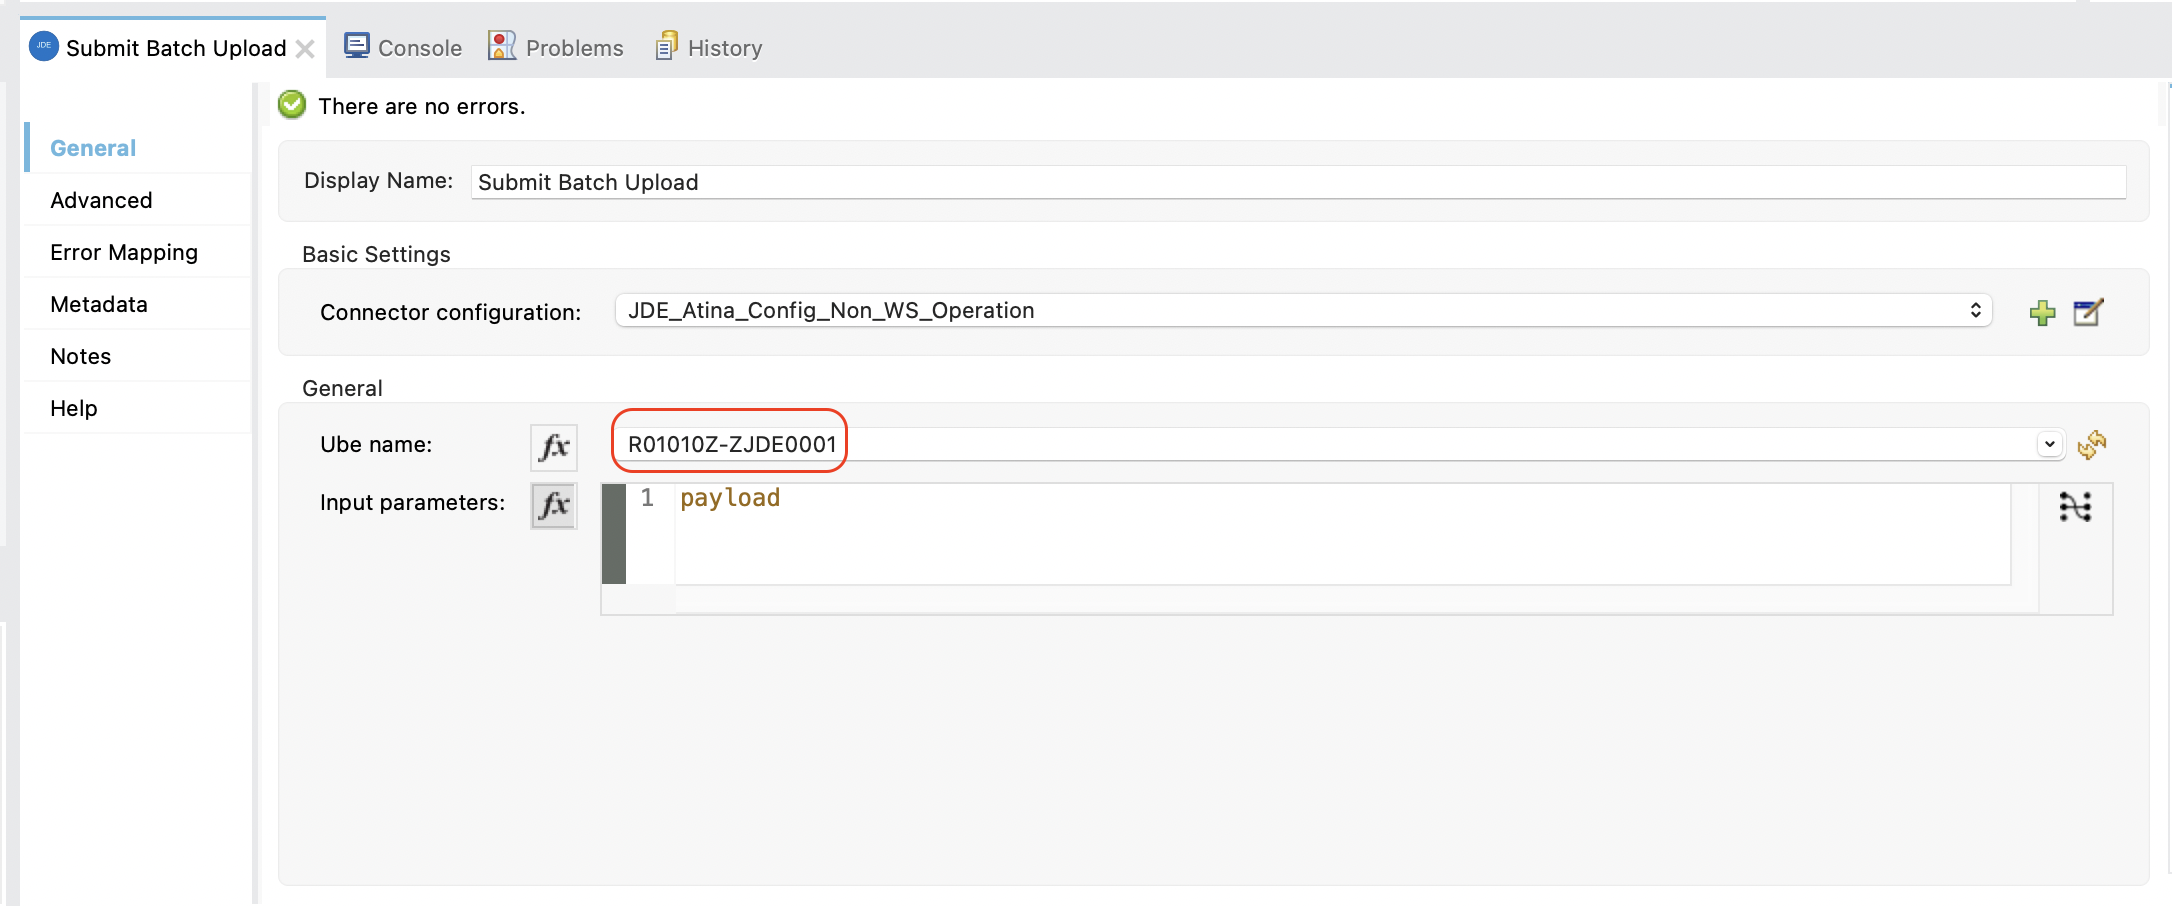2172x906 pixels.
Task: Open the Help section
Action: (x=74, y=408)
